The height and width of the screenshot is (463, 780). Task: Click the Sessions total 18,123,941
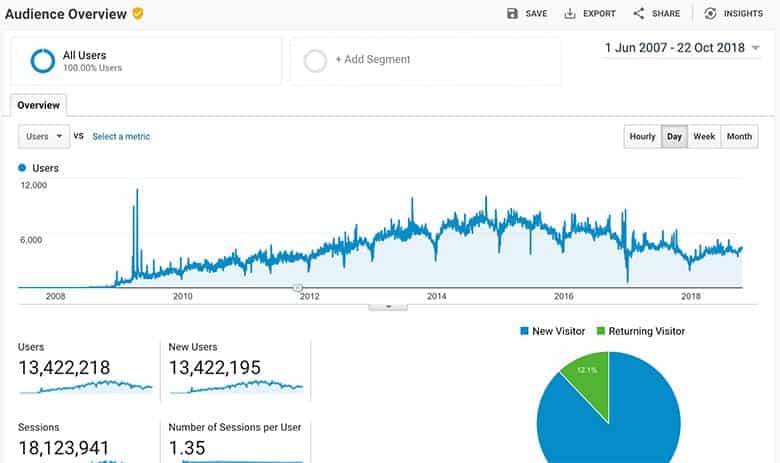click(64, 448)
